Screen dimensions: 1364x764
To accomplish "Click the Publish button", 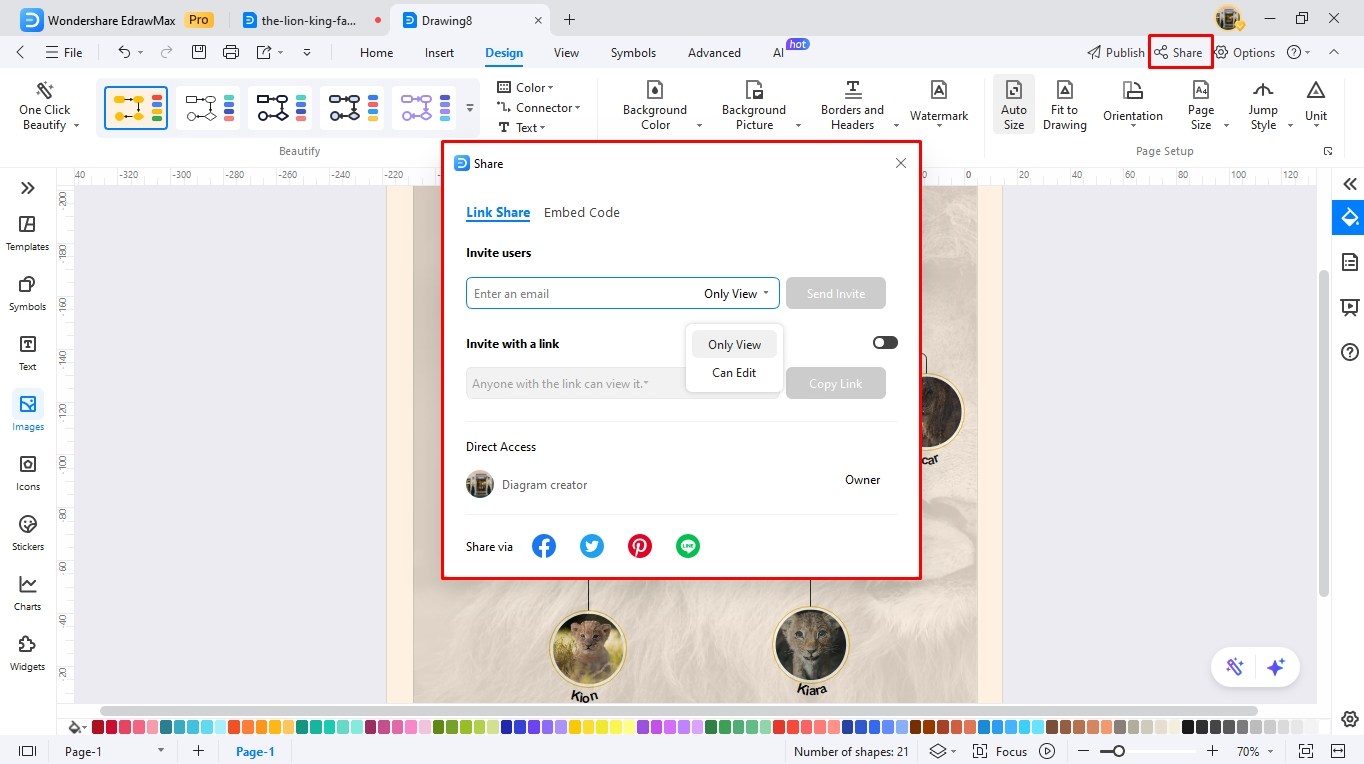I will (x=1116, y=52).
